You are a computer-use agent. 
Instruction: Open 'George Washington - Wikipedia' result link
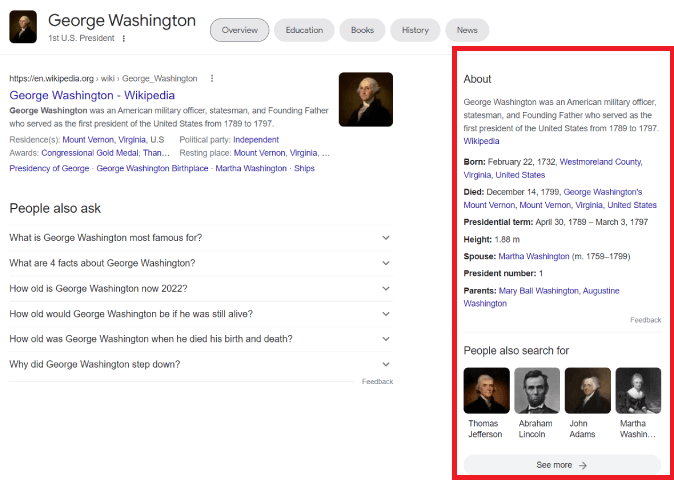(92, 95)
